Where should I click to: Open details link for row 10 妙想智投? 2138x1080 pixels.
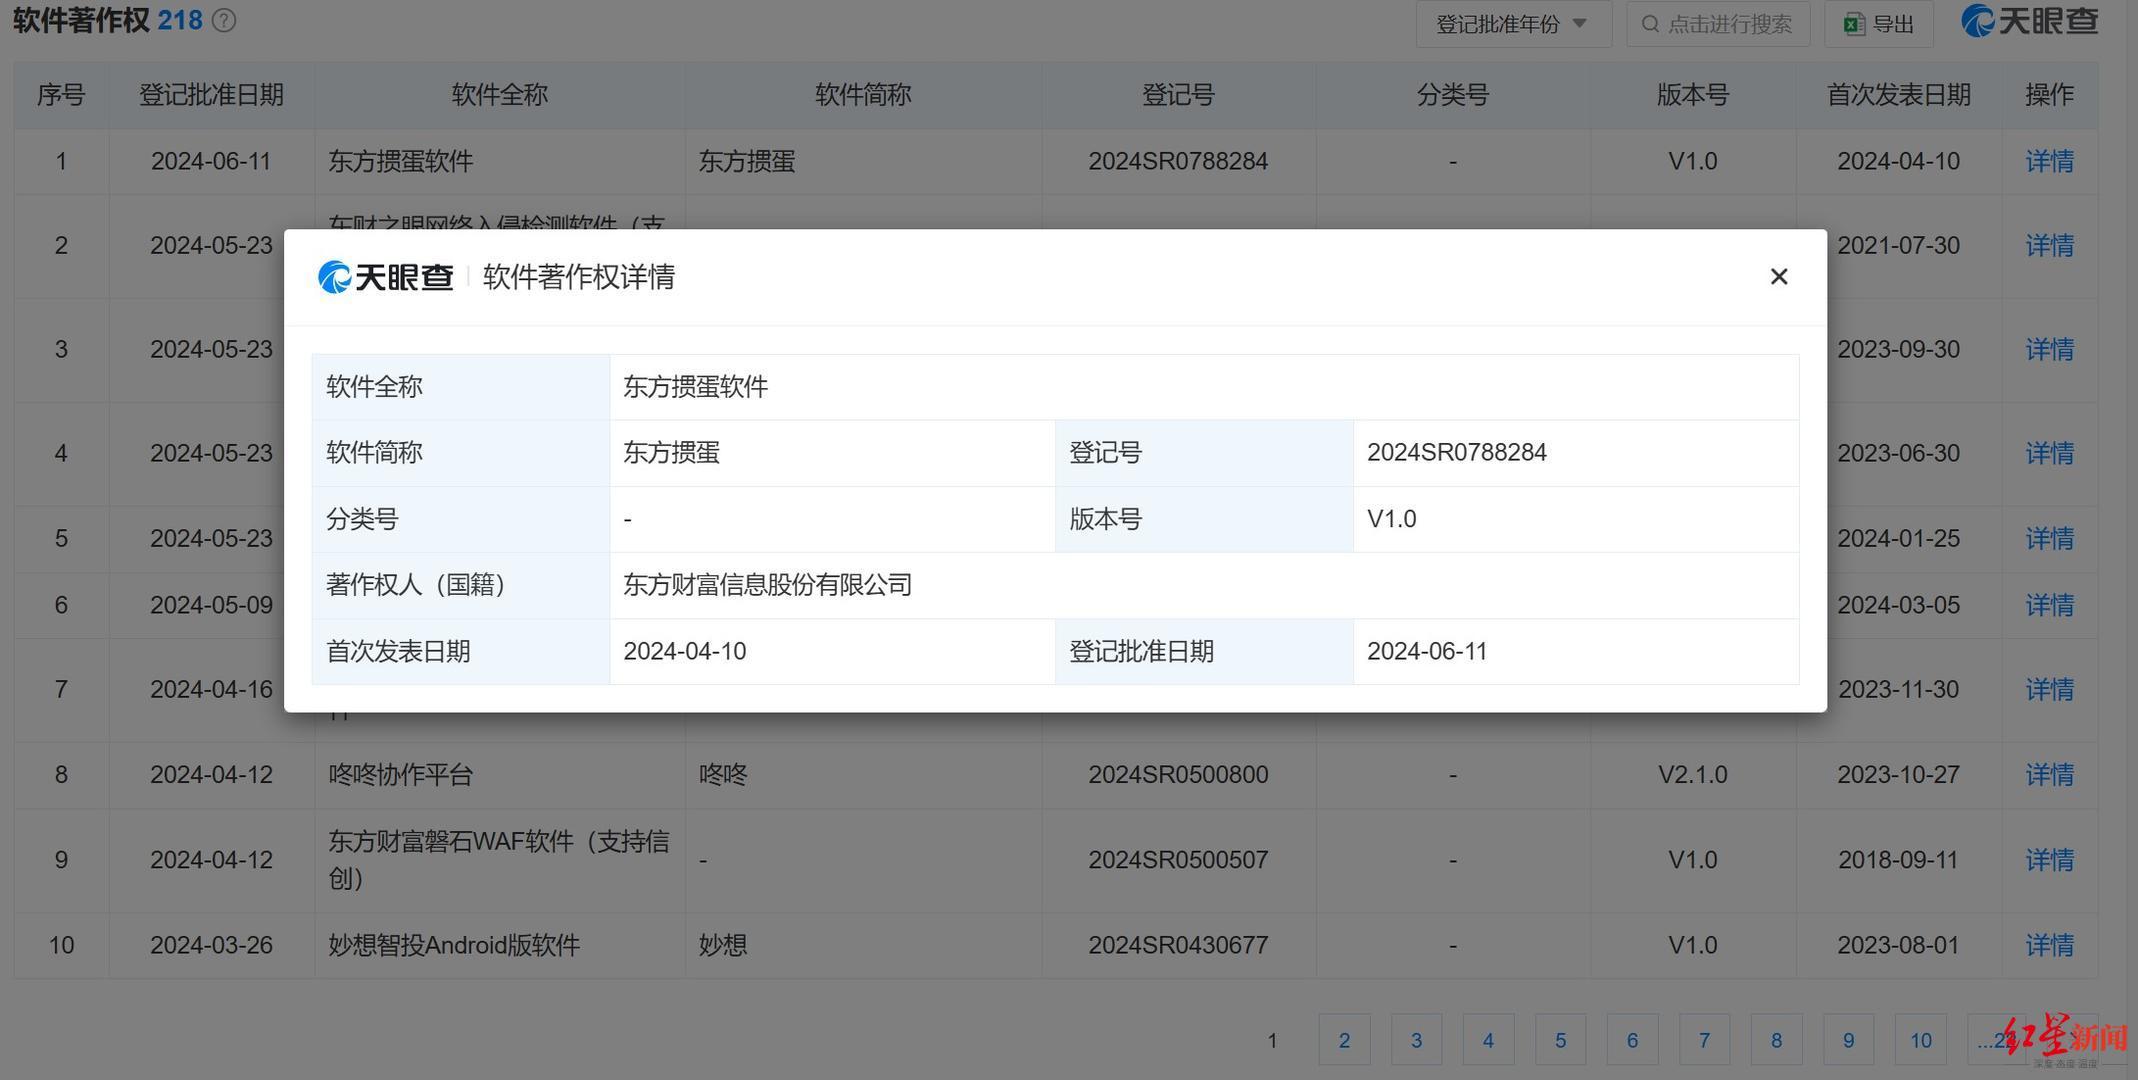2048,945
